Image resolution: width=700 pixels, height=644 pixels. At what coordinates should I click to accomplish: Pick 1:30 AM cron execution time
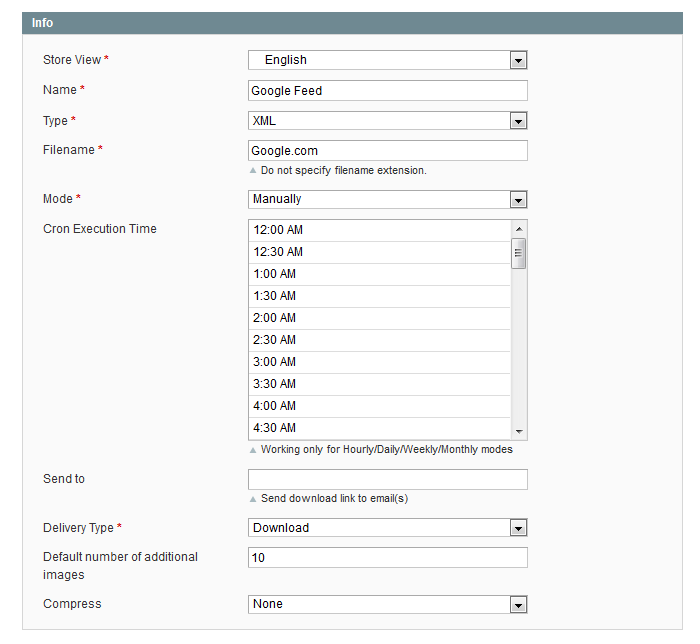[x=379, y=296]
